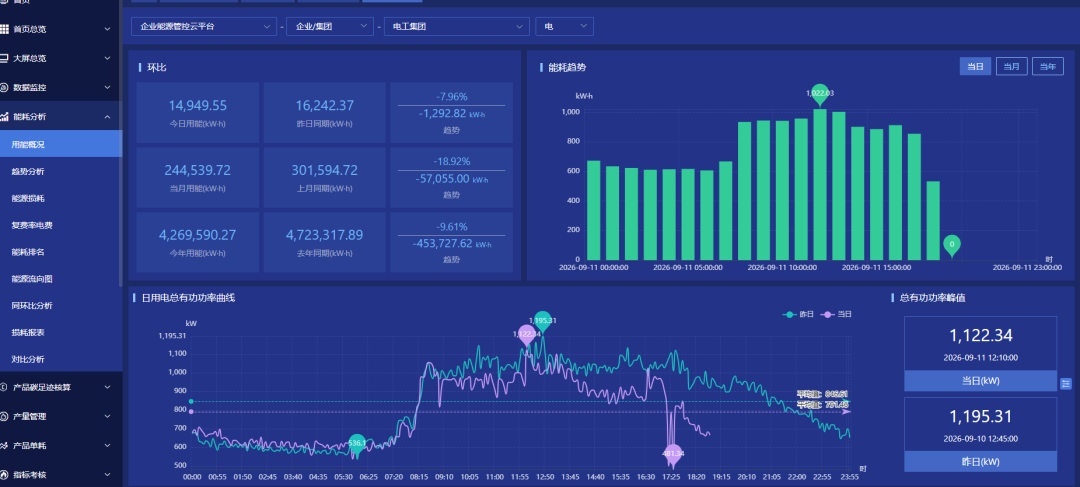Viewport: 1080px width, 487px height.
Task: Click the 2026-09-10 12:45:00 peak timestamp
Action: click(981, 438)
